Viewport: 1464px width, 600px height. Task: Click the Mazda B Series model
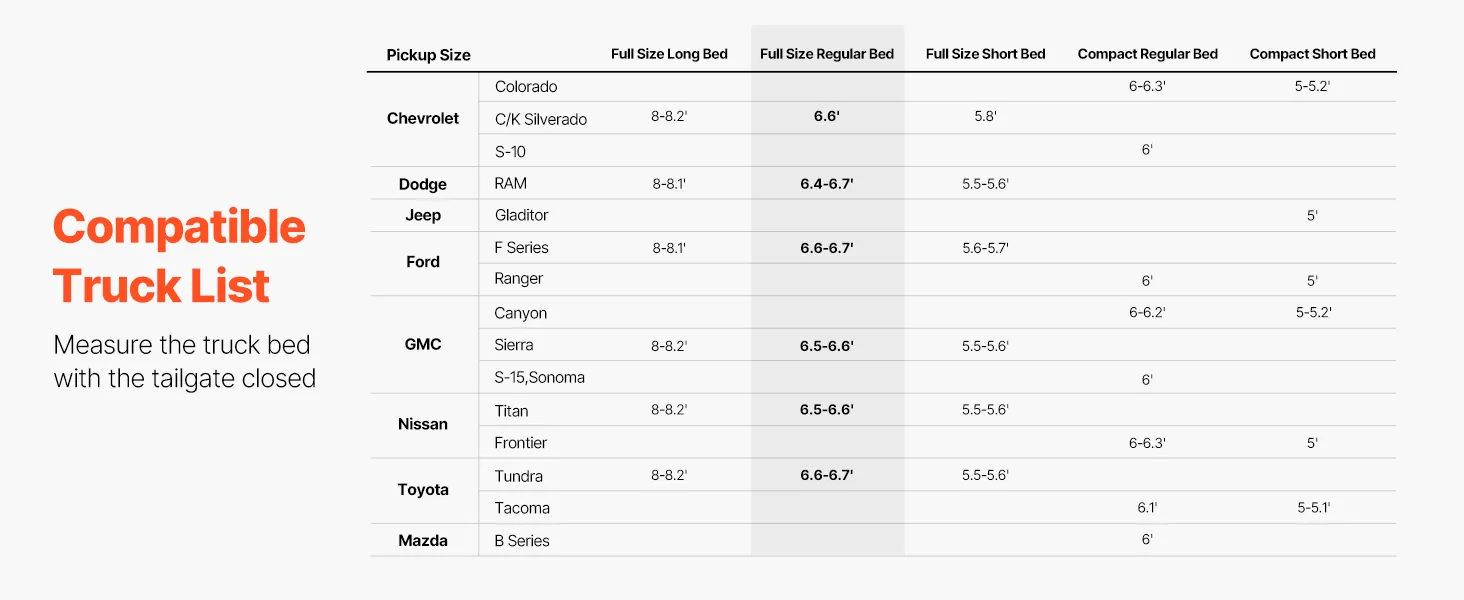pos(522,541)
